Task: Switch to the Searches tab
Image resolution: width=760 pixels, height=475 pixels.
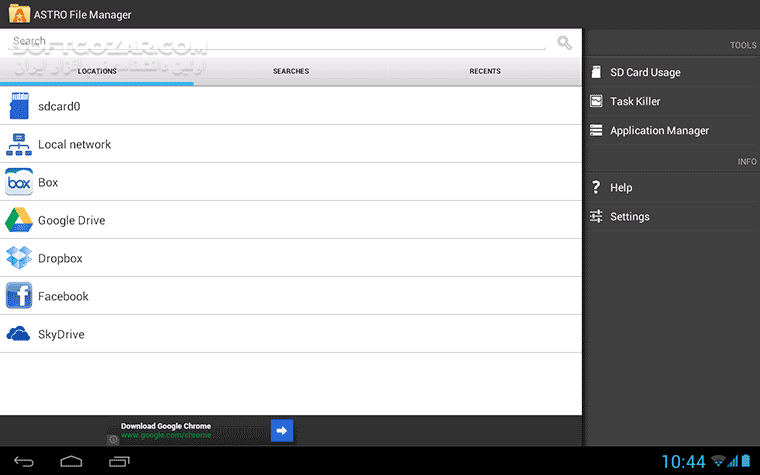Action: (291, 71)
